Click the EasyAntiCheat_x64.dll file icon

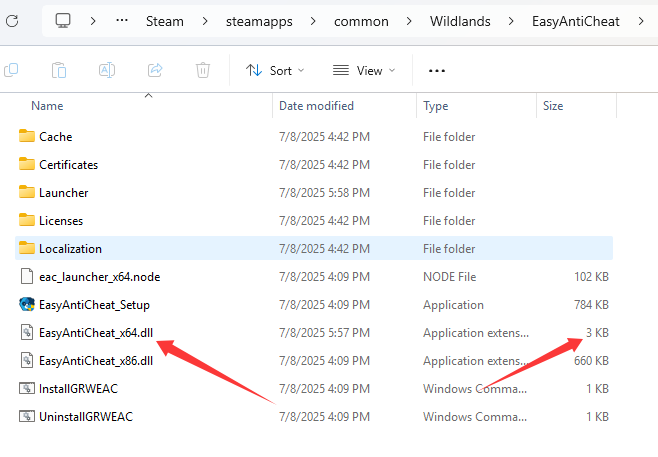pyautogui.click(x=27, y=332)
